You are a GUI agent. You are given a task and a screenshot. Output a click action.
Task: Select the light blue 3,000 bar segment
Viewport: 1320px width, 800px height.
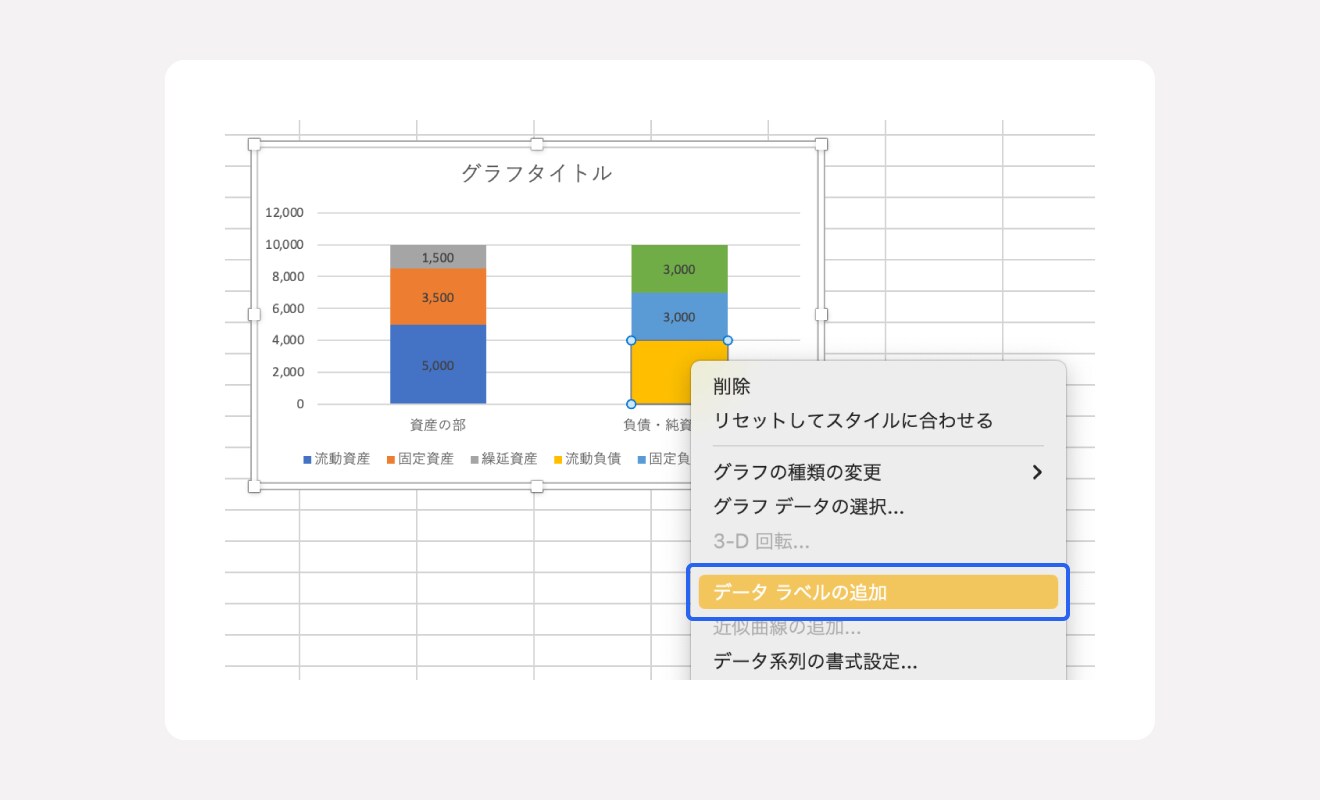coord(679,317)
